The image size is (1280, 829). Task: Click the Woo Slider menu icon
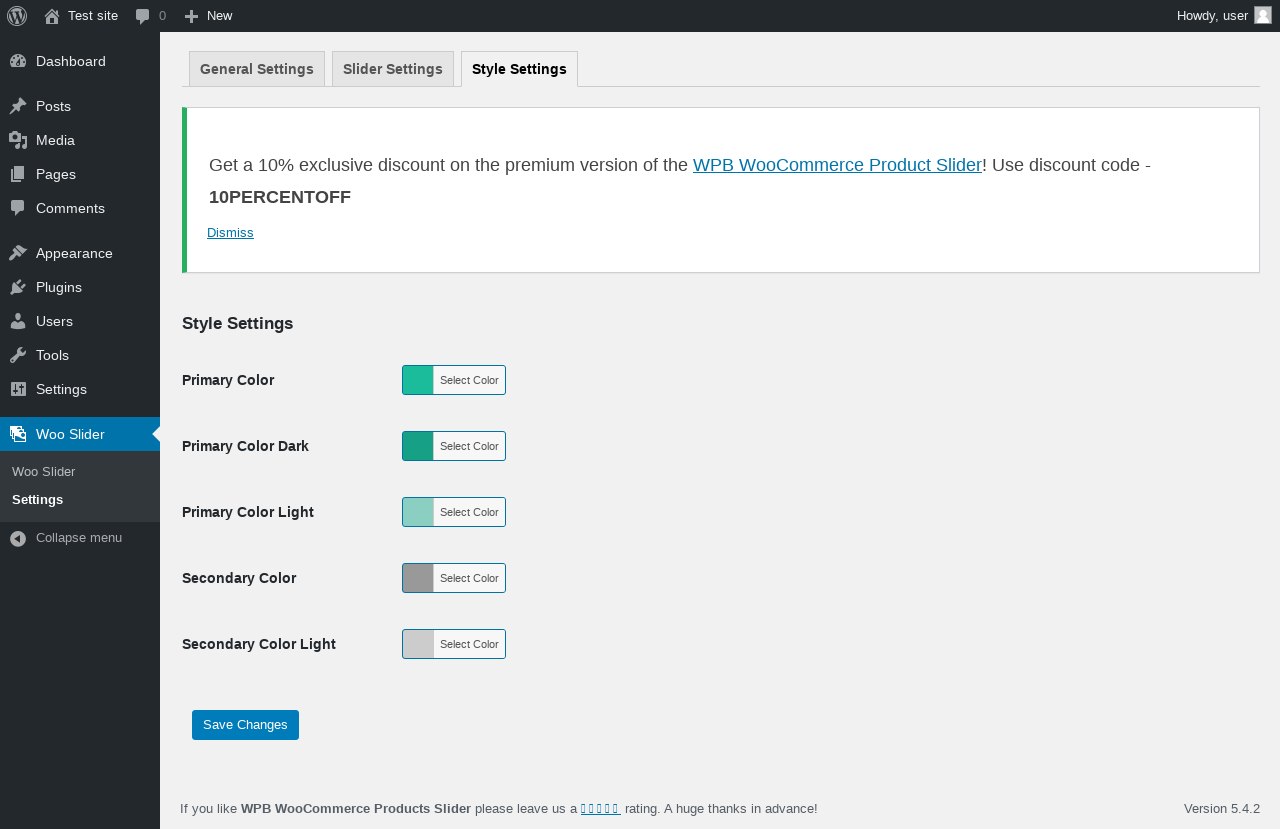[18, 434]
